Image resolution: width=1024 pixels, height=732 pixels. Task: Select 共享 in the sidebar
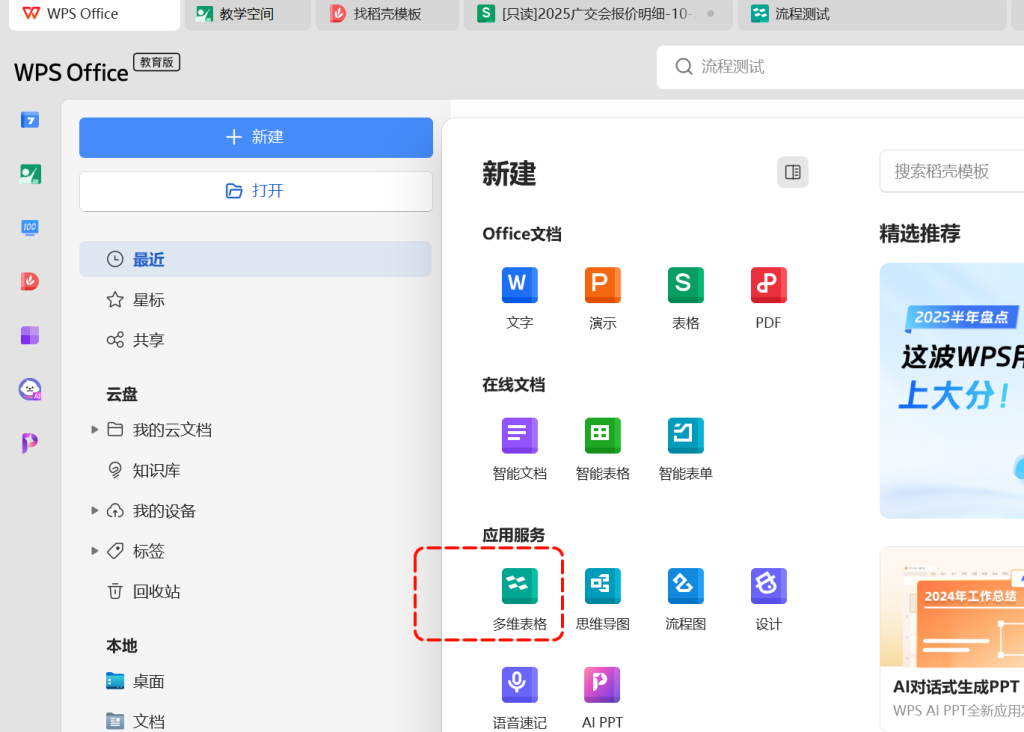pyautogui.click(x=255, y=340)
